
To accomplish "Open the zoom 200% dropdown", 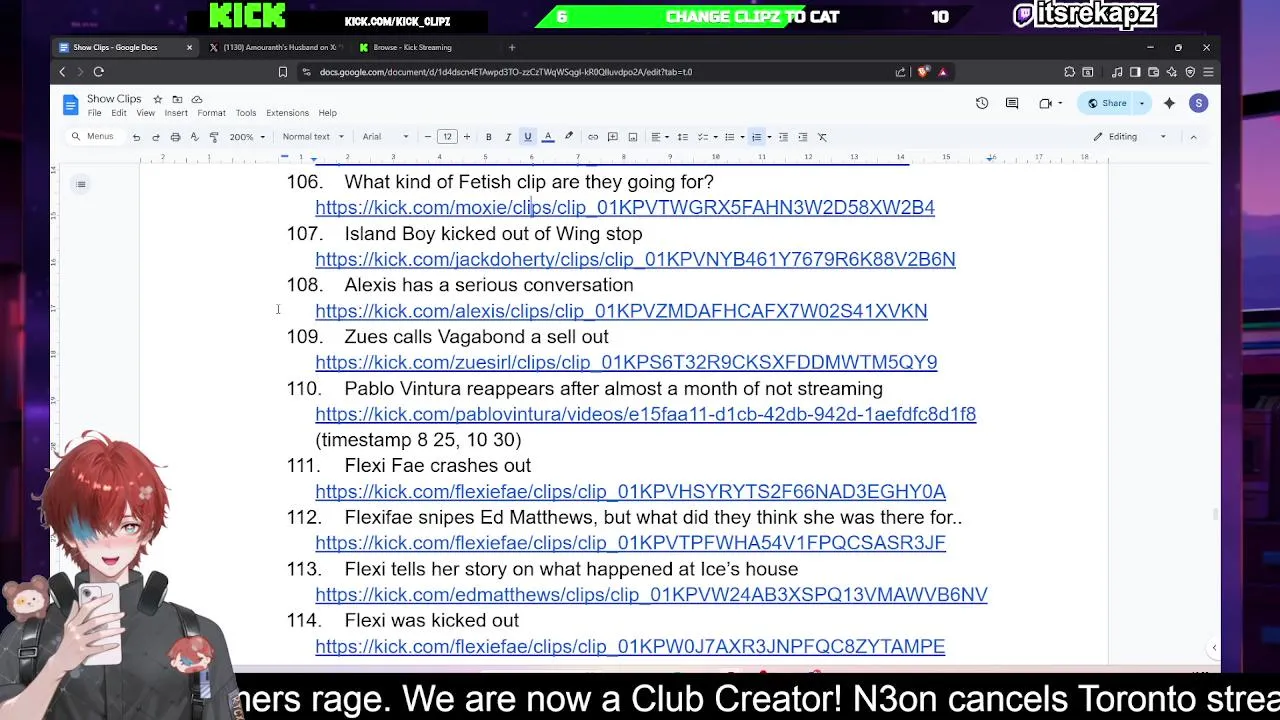I will [x=247, y=137].
